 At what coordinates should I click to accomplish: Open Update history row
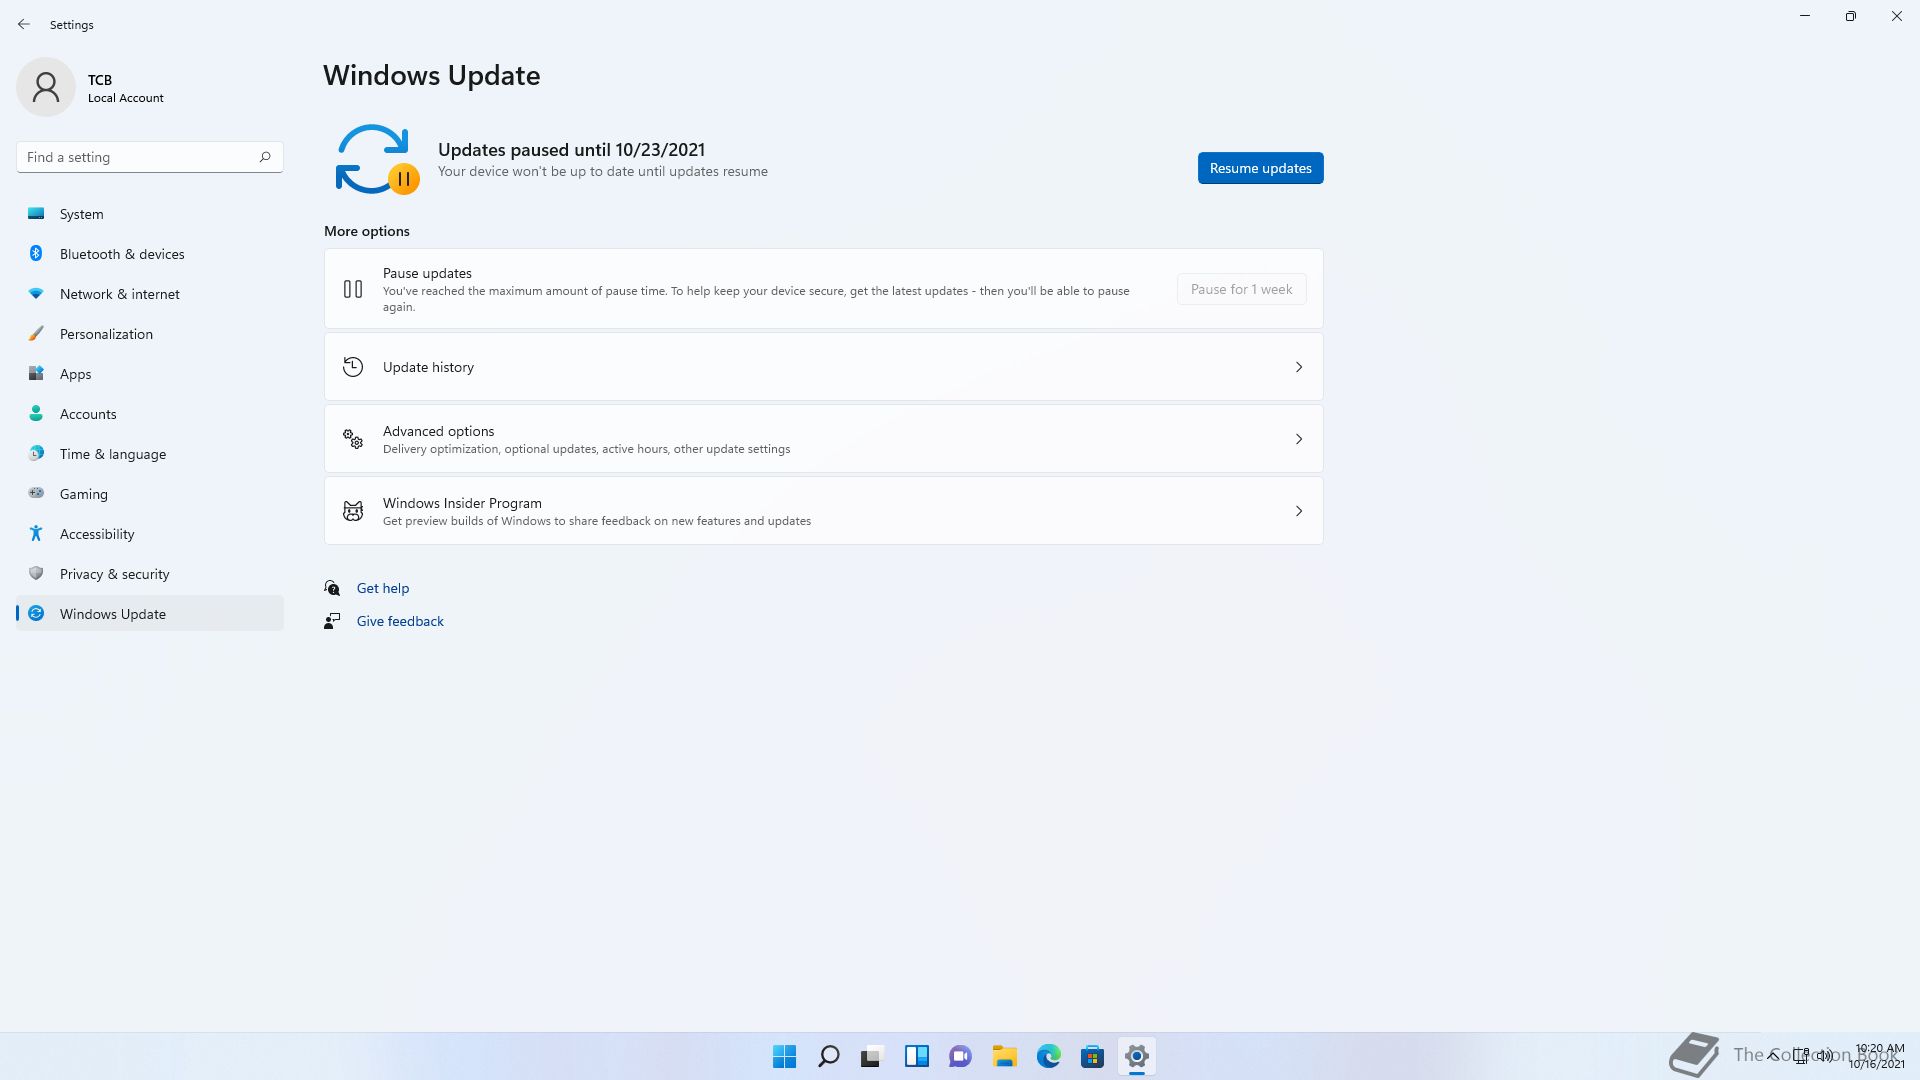tap(823, 367)
